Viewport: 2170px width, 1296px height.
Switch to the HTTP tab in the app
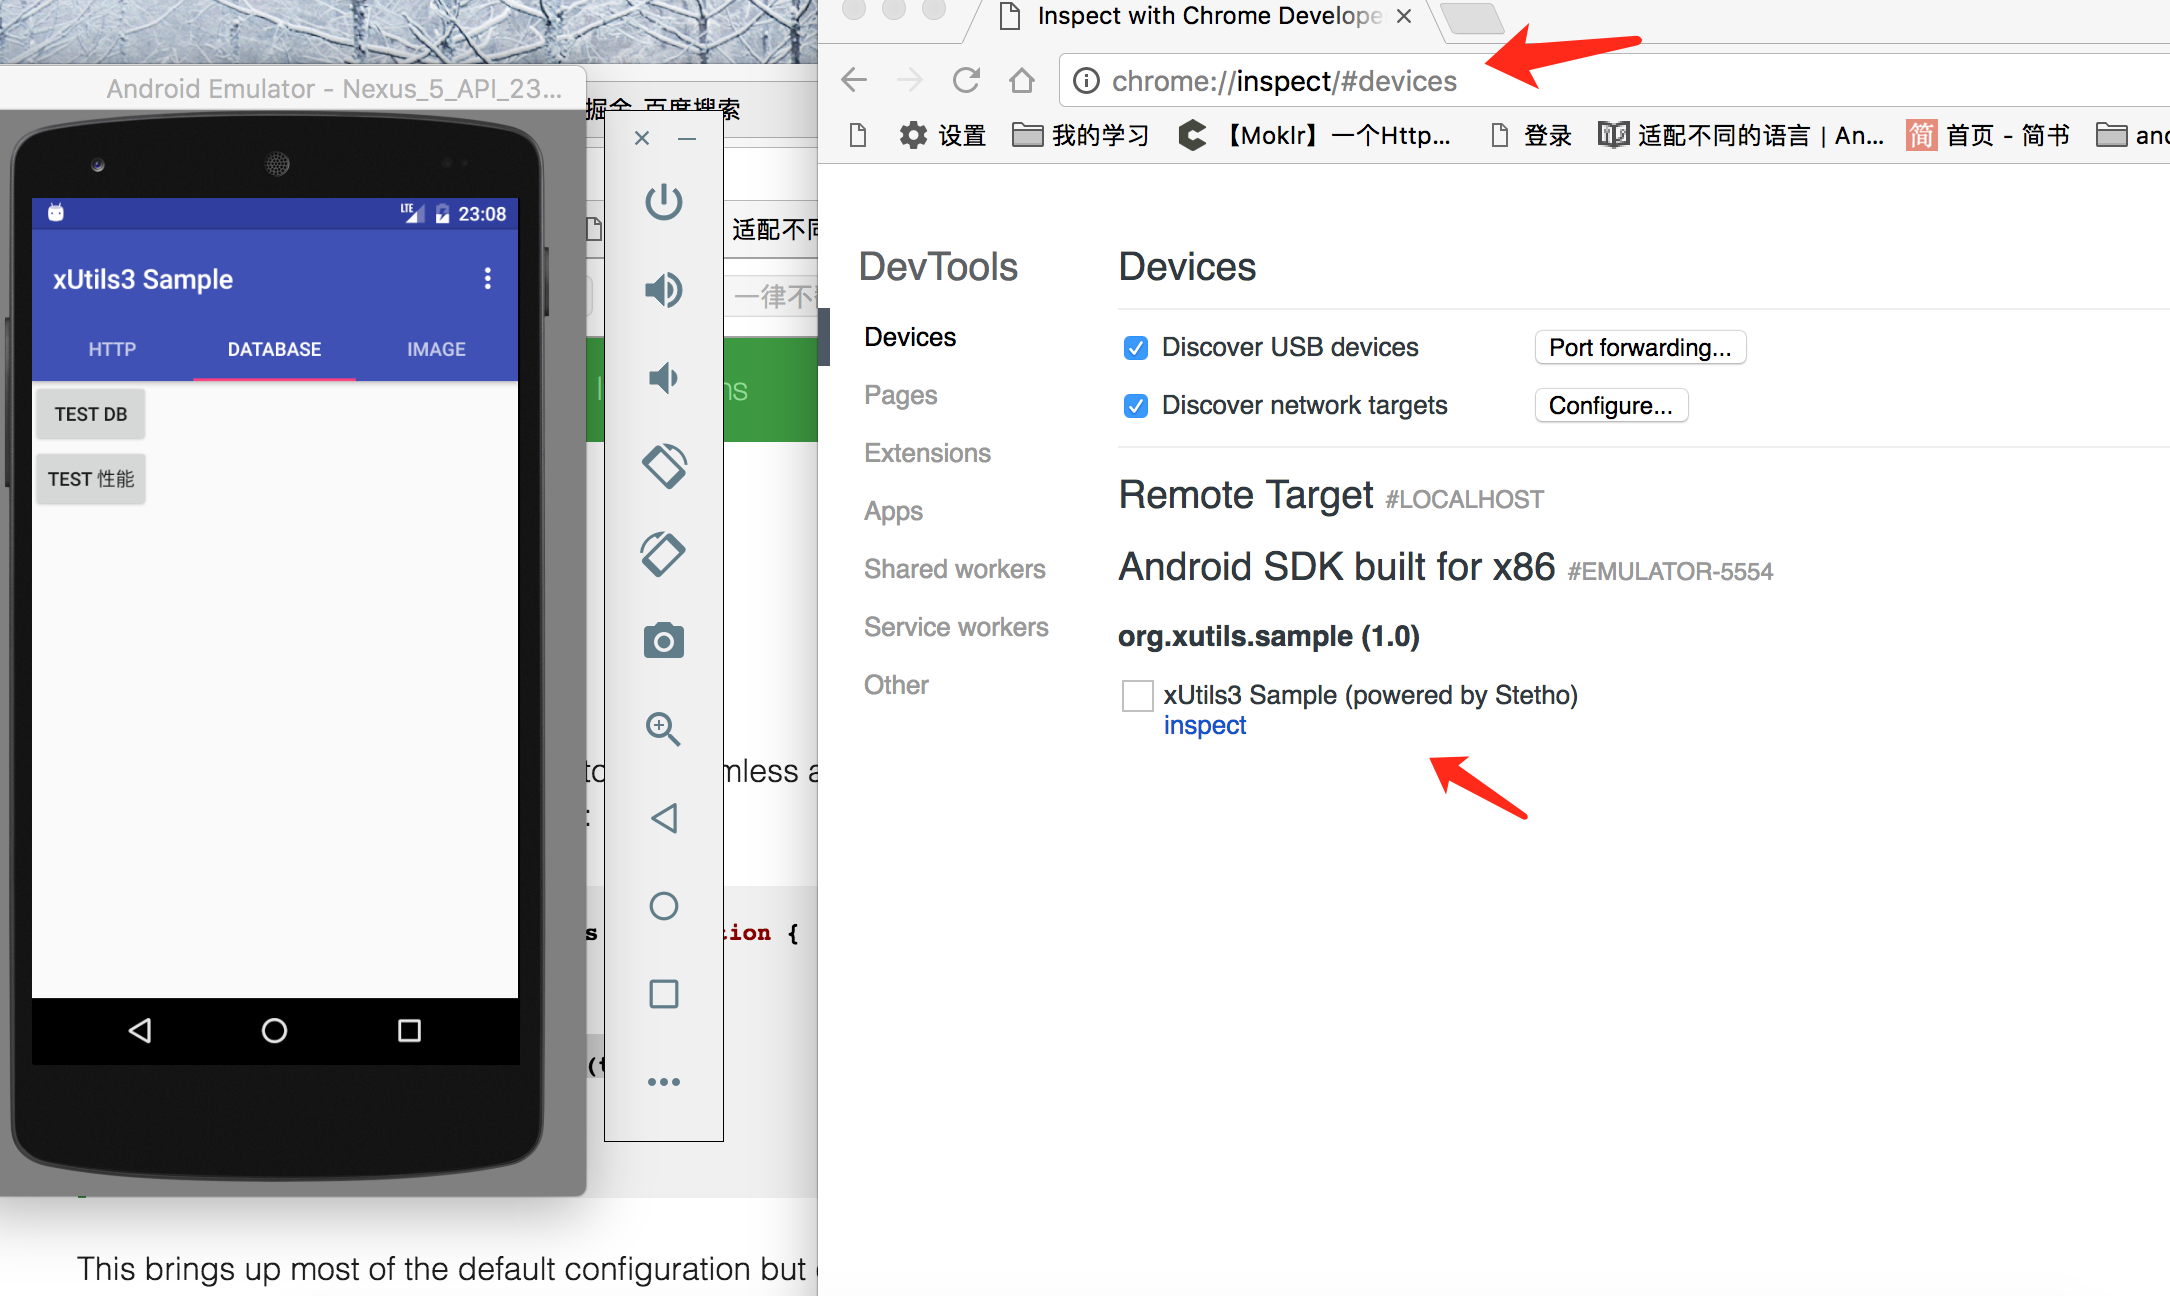coord(112,349)
